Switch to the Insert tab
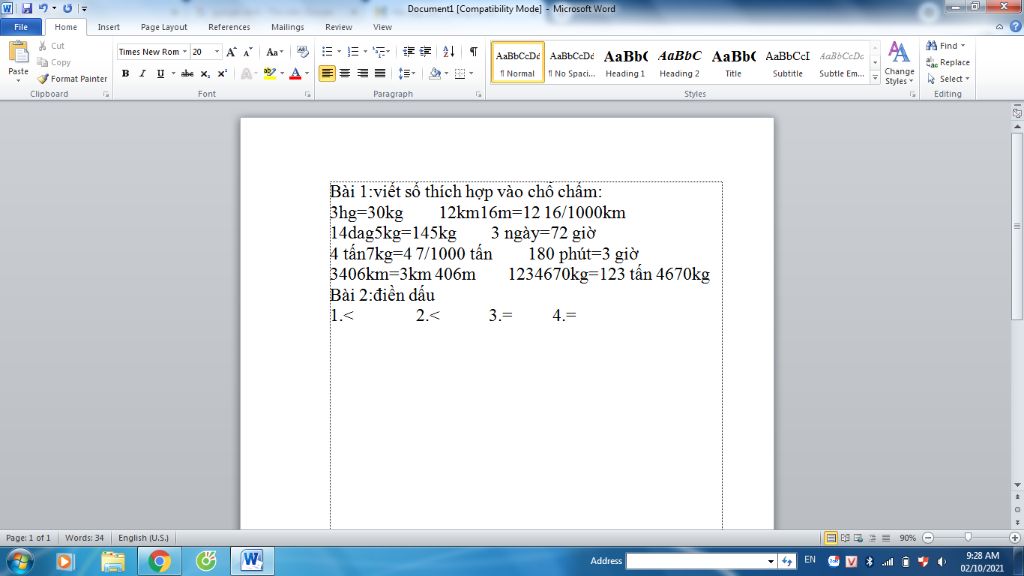This screenshot has width=1024, height=576. 108,27
